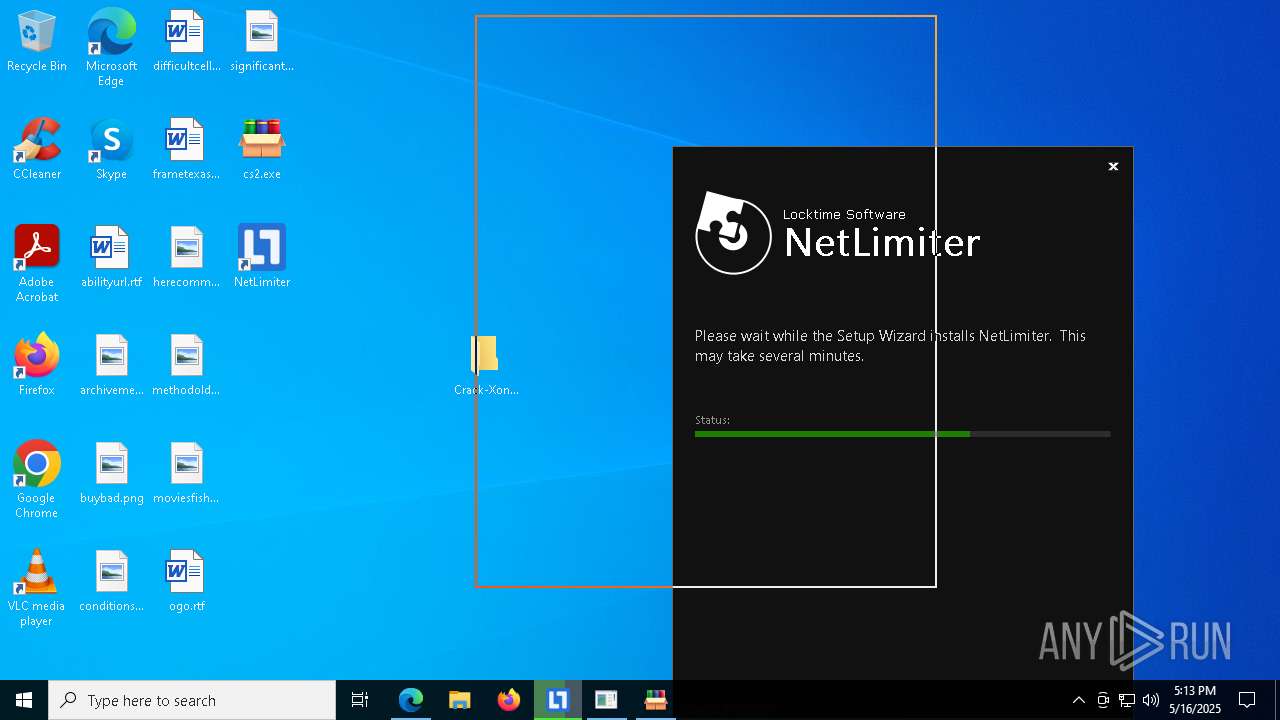Click the 'Locktime Software' label
The width and height of the screenshot is (1280, 720).
pyautogui.click(x=844, y=214)
